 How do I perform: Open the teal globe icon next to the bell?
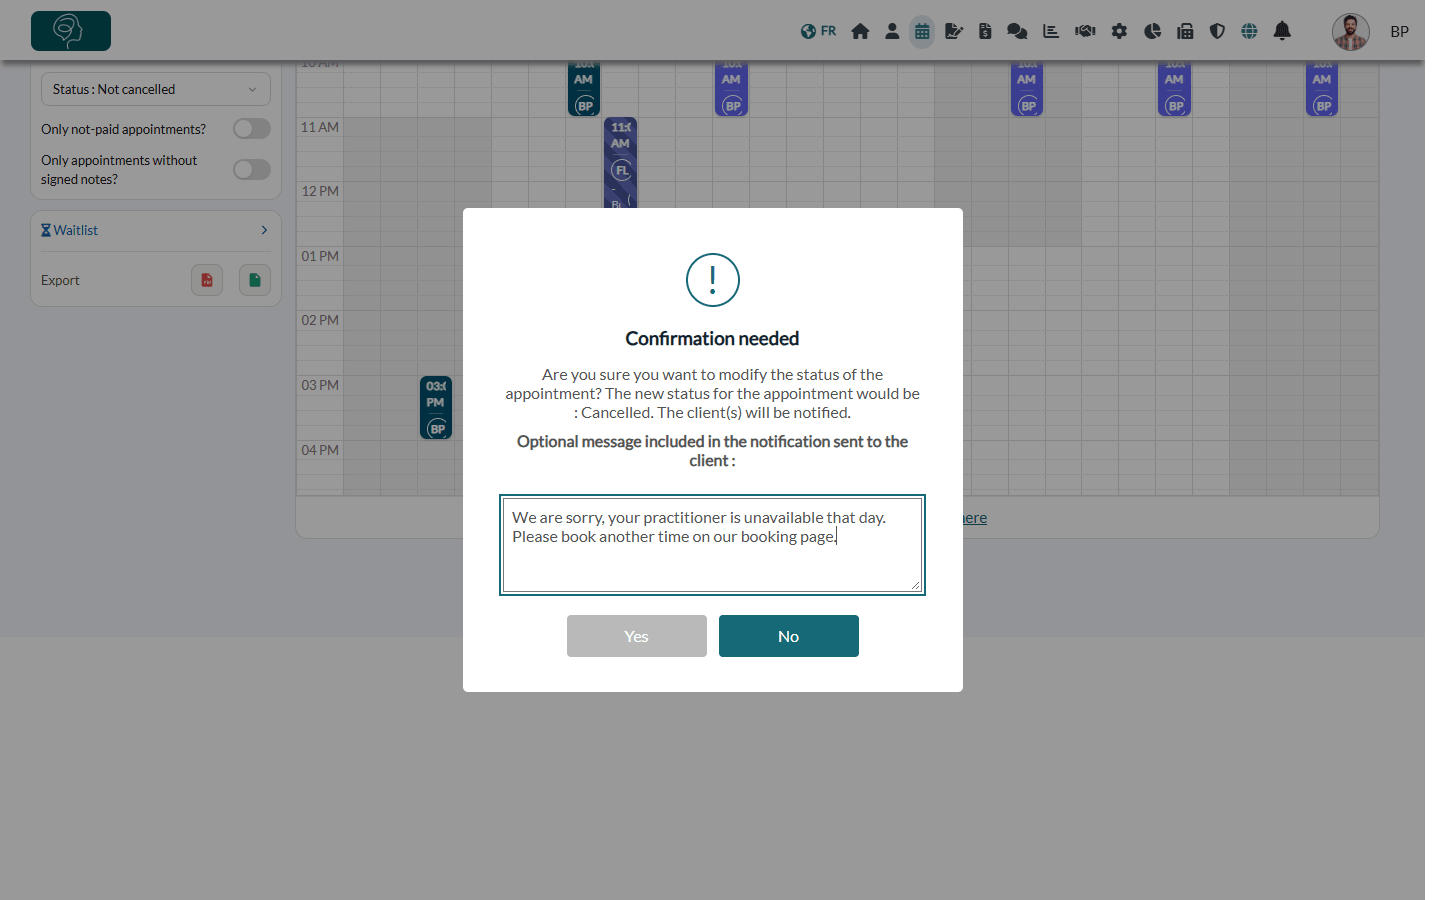click(x=1249, y=31)
